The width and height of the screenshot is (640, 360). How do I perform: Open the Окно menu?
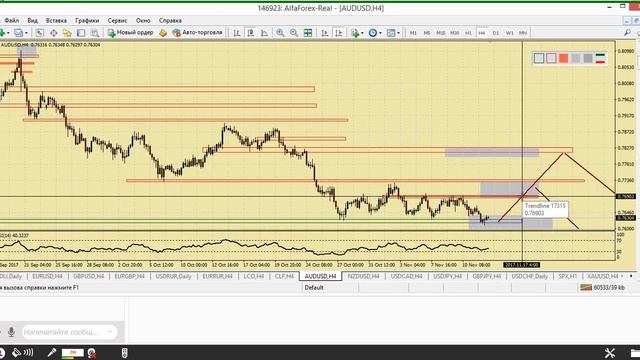pos(143,20)
